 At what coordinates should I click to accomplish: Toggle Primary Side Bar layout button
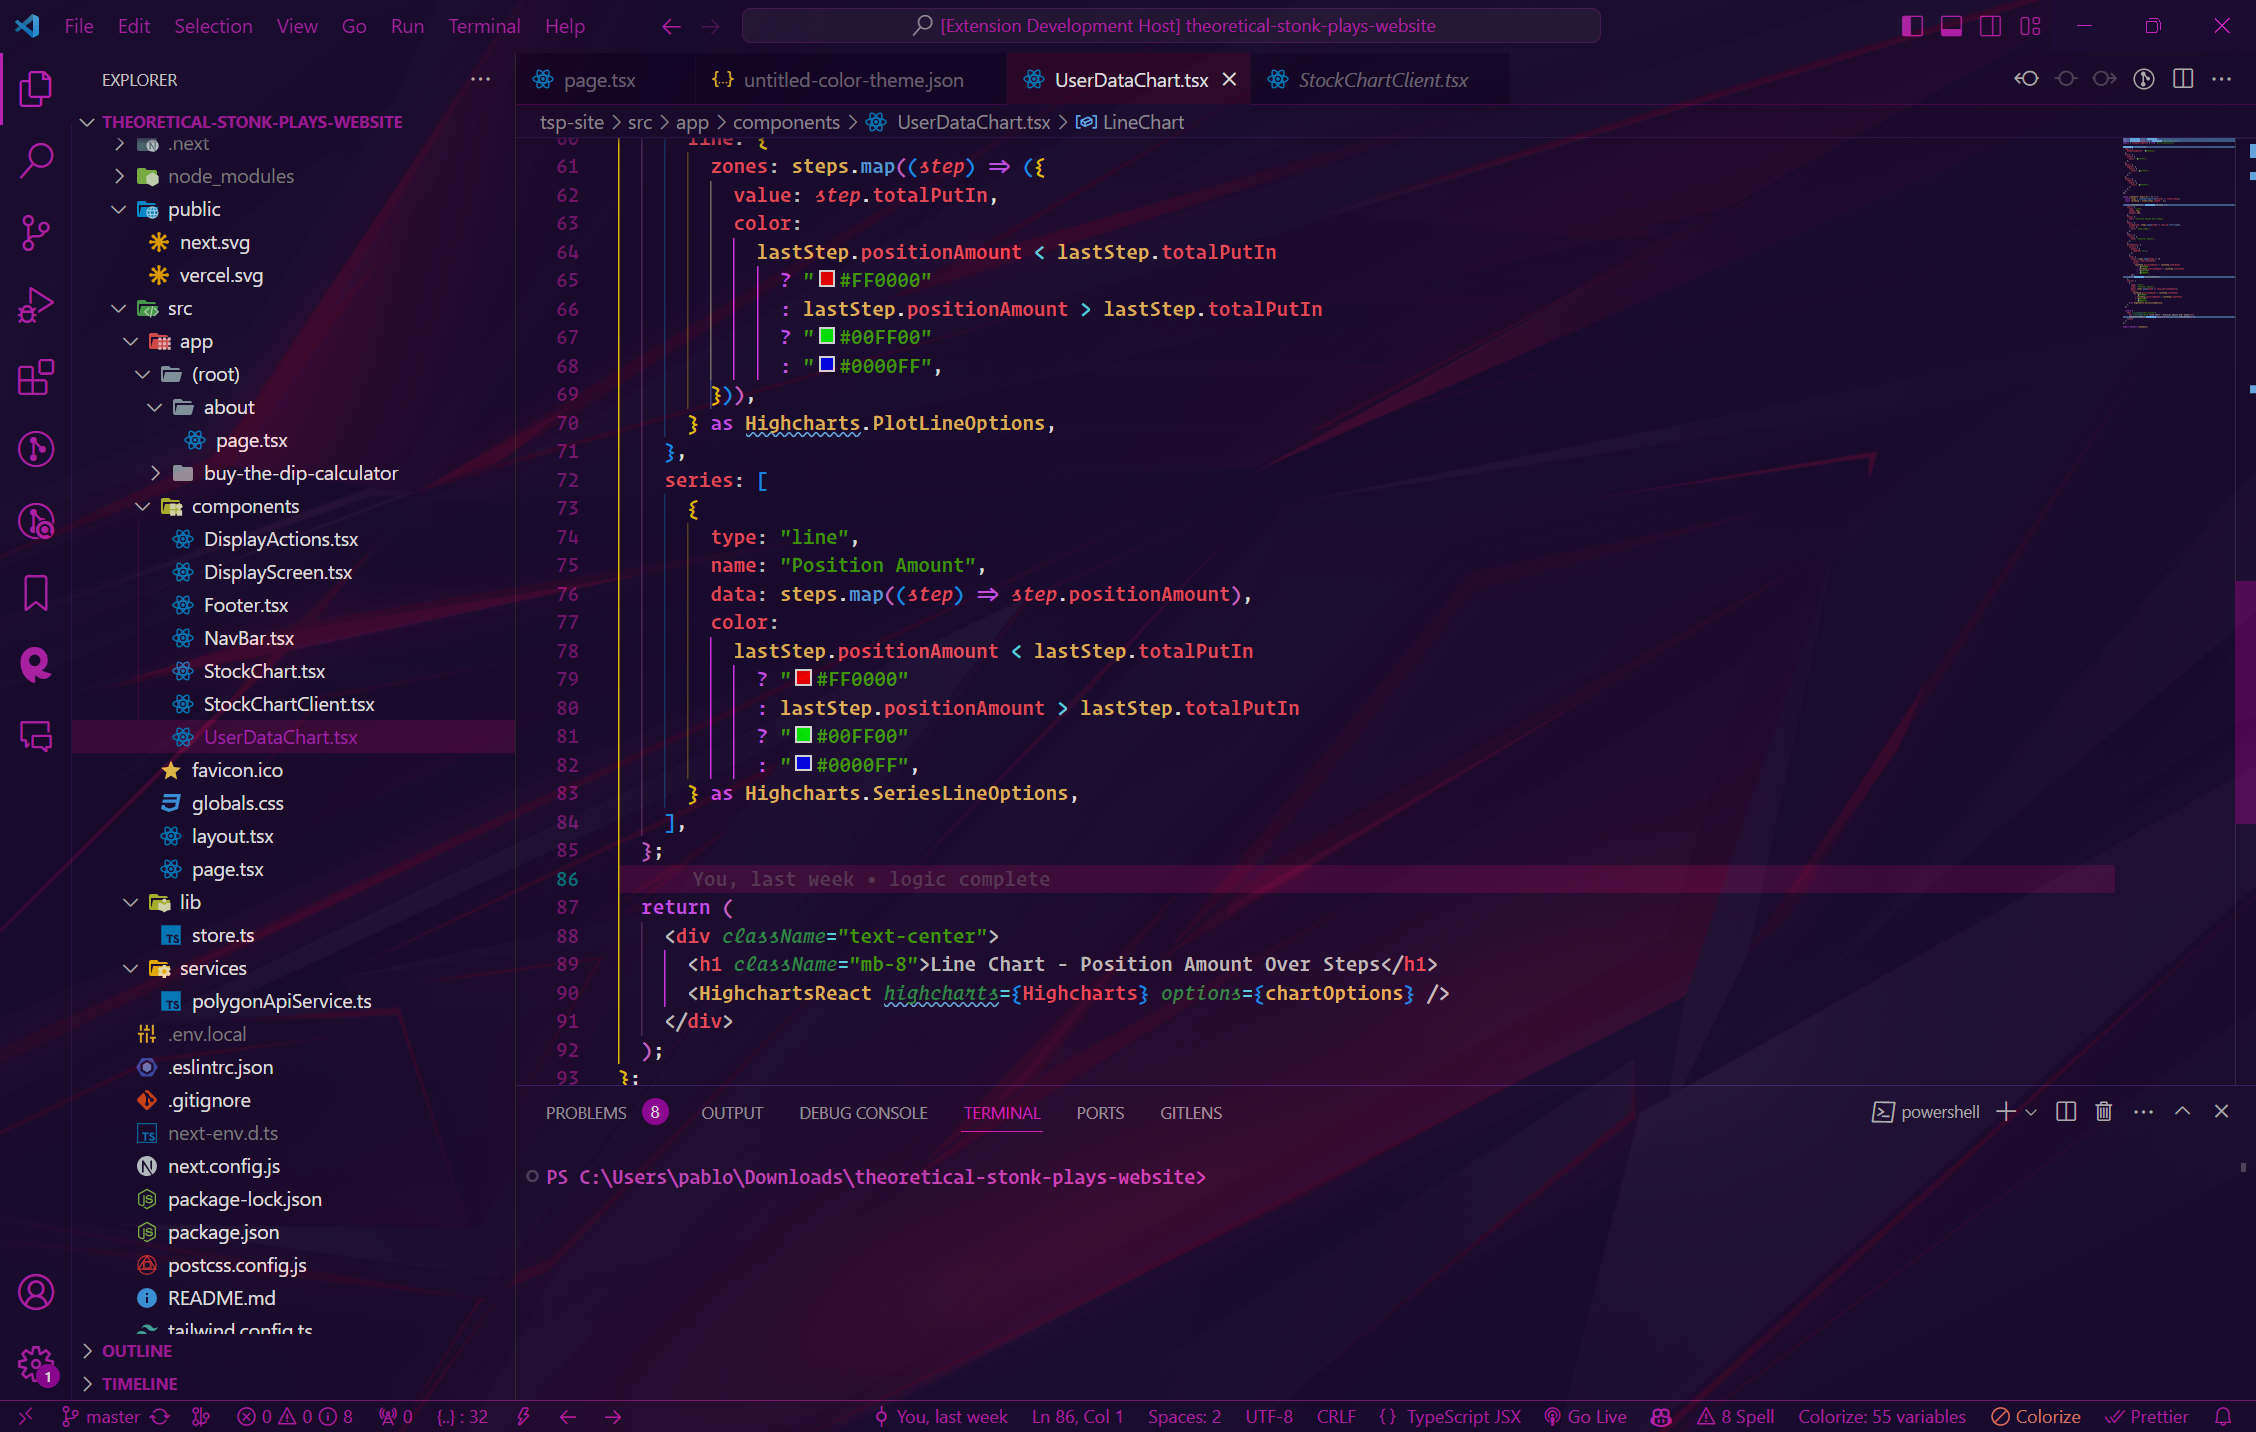tap(1912, 26)
